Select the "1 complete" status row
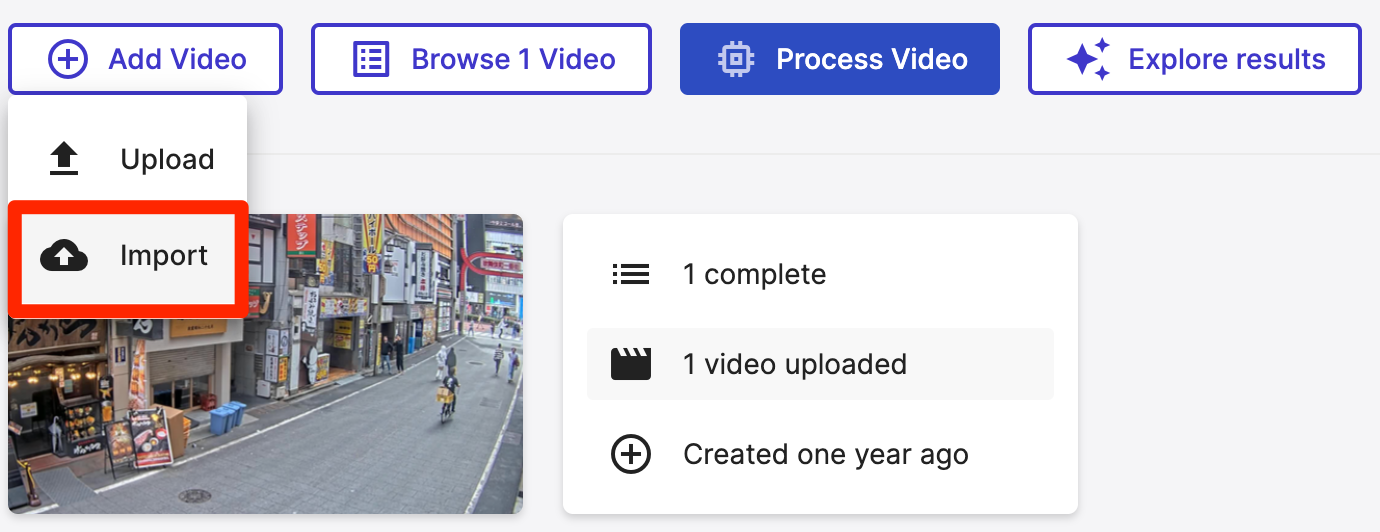The height and width of the screenshot is (532, 1380). (x=754, y=274)
